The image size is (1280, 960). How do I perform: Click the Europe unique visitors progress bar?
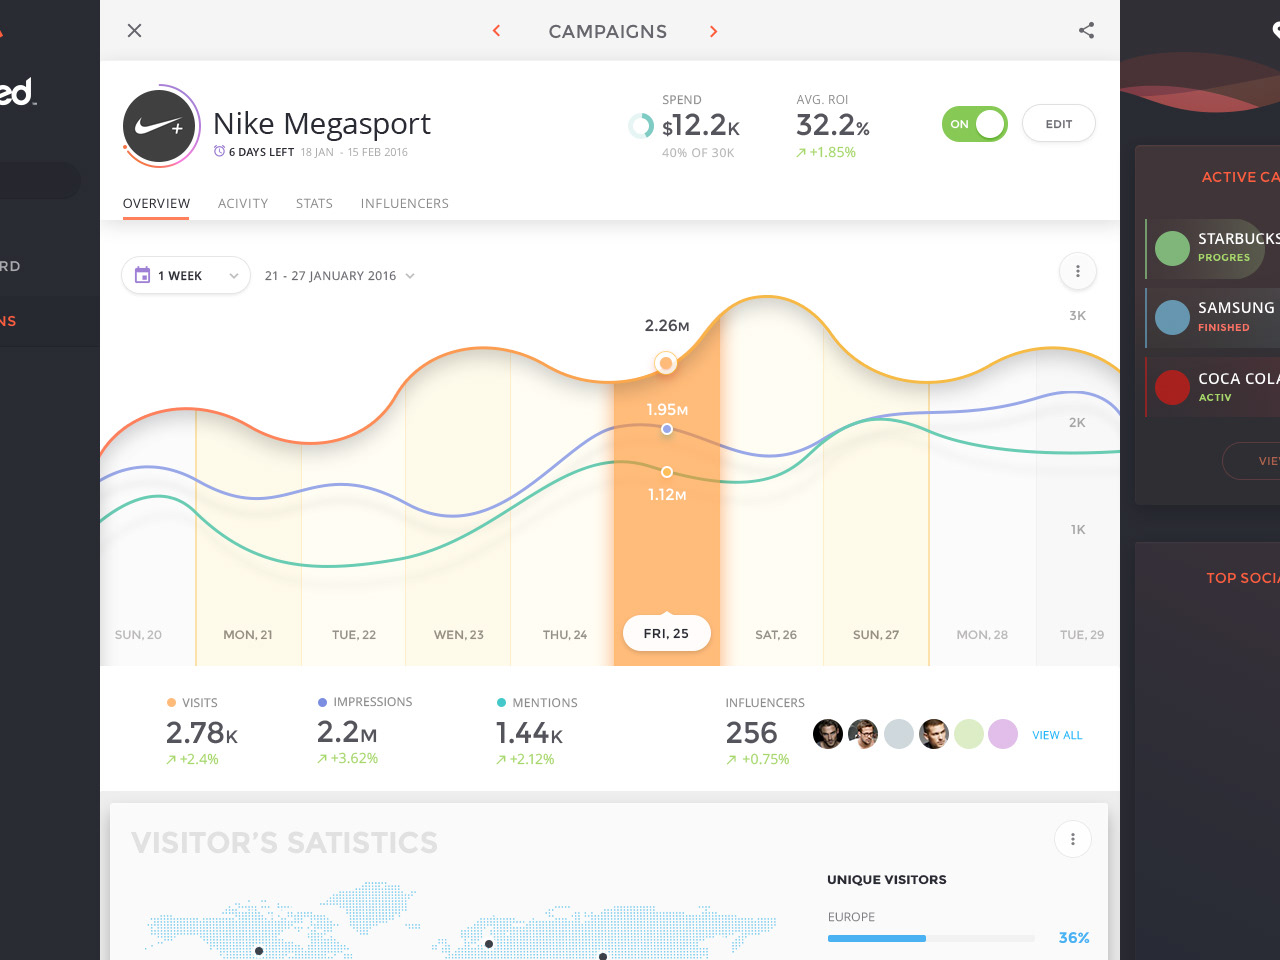pyautogui.click(x=931, y=938)
